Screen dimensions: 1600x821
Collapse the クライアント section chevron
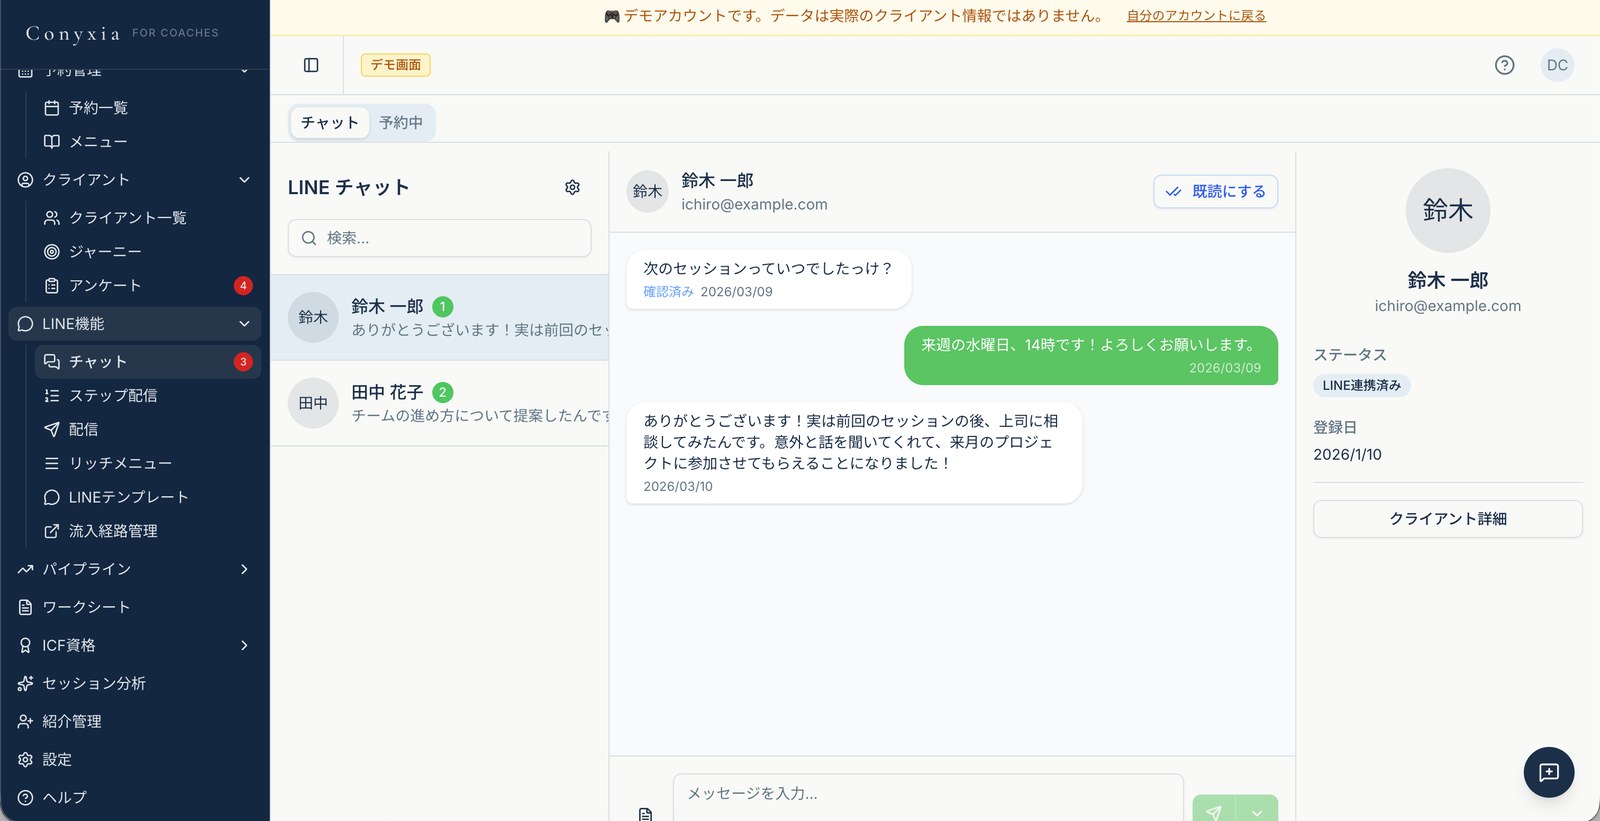(x=244, y=180)
